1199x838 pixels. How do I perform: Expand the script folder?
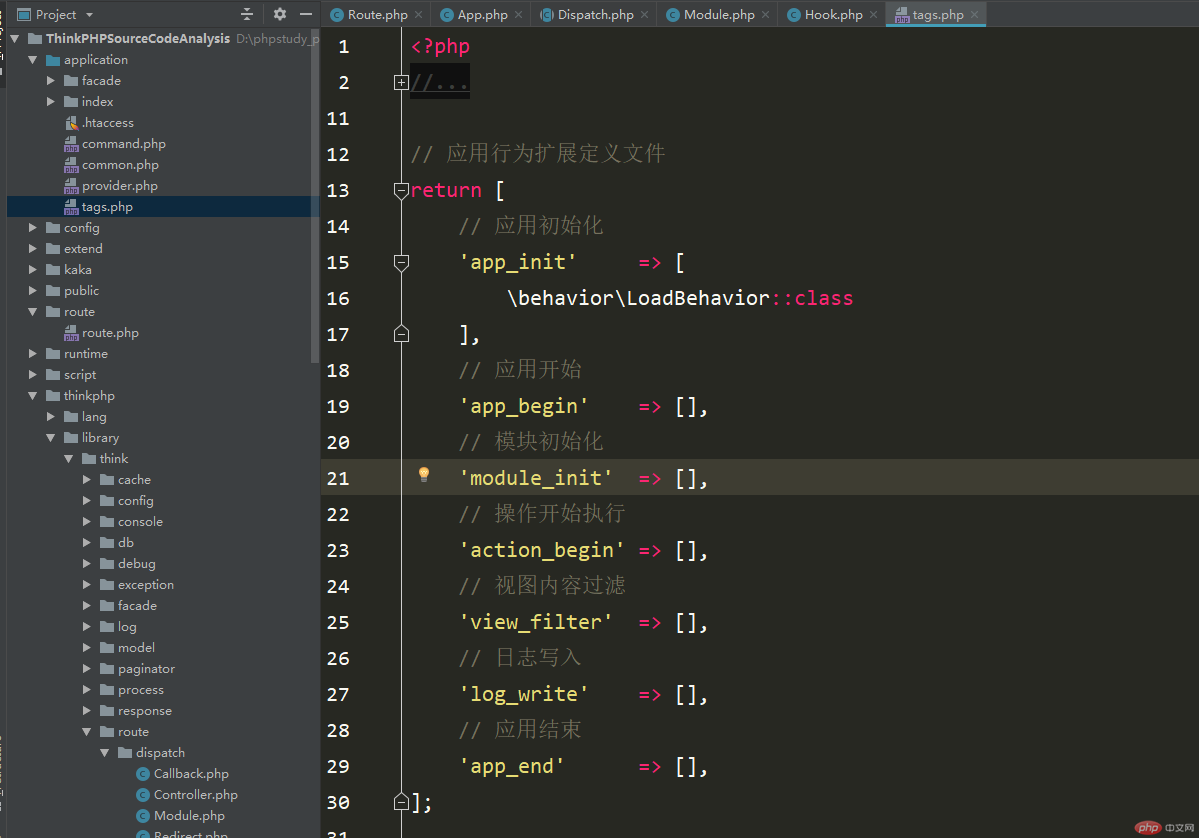(32, 375)
